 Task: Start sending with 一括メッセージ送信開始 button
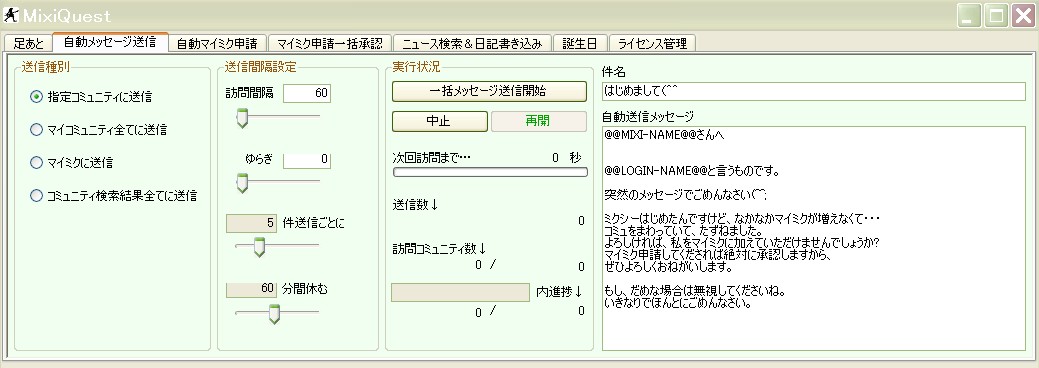point(490,92)
